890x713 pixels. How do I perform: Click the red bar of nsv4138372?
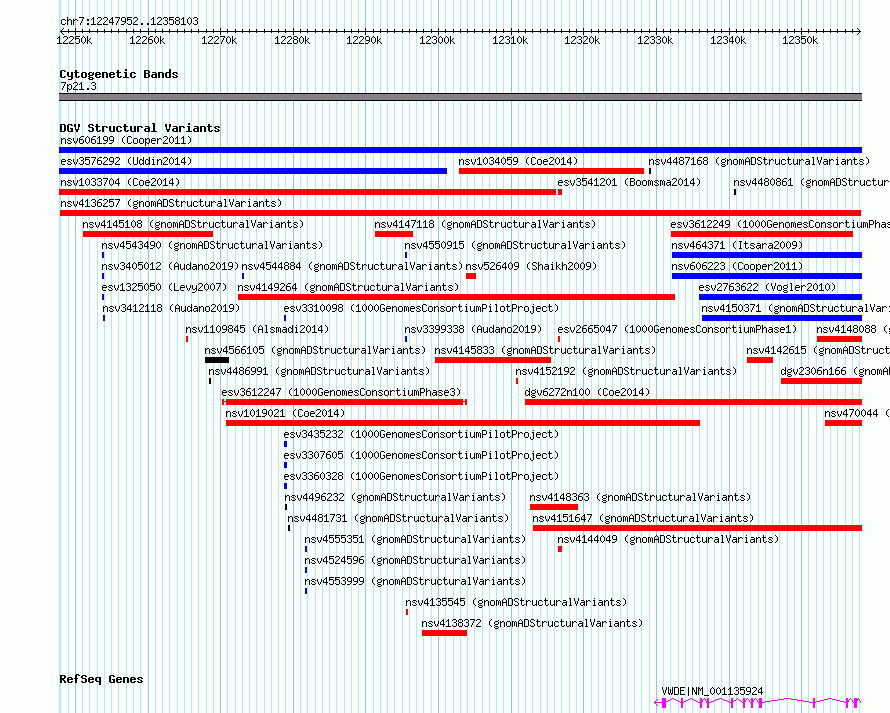pyautogui.click(x=444, y=633)
